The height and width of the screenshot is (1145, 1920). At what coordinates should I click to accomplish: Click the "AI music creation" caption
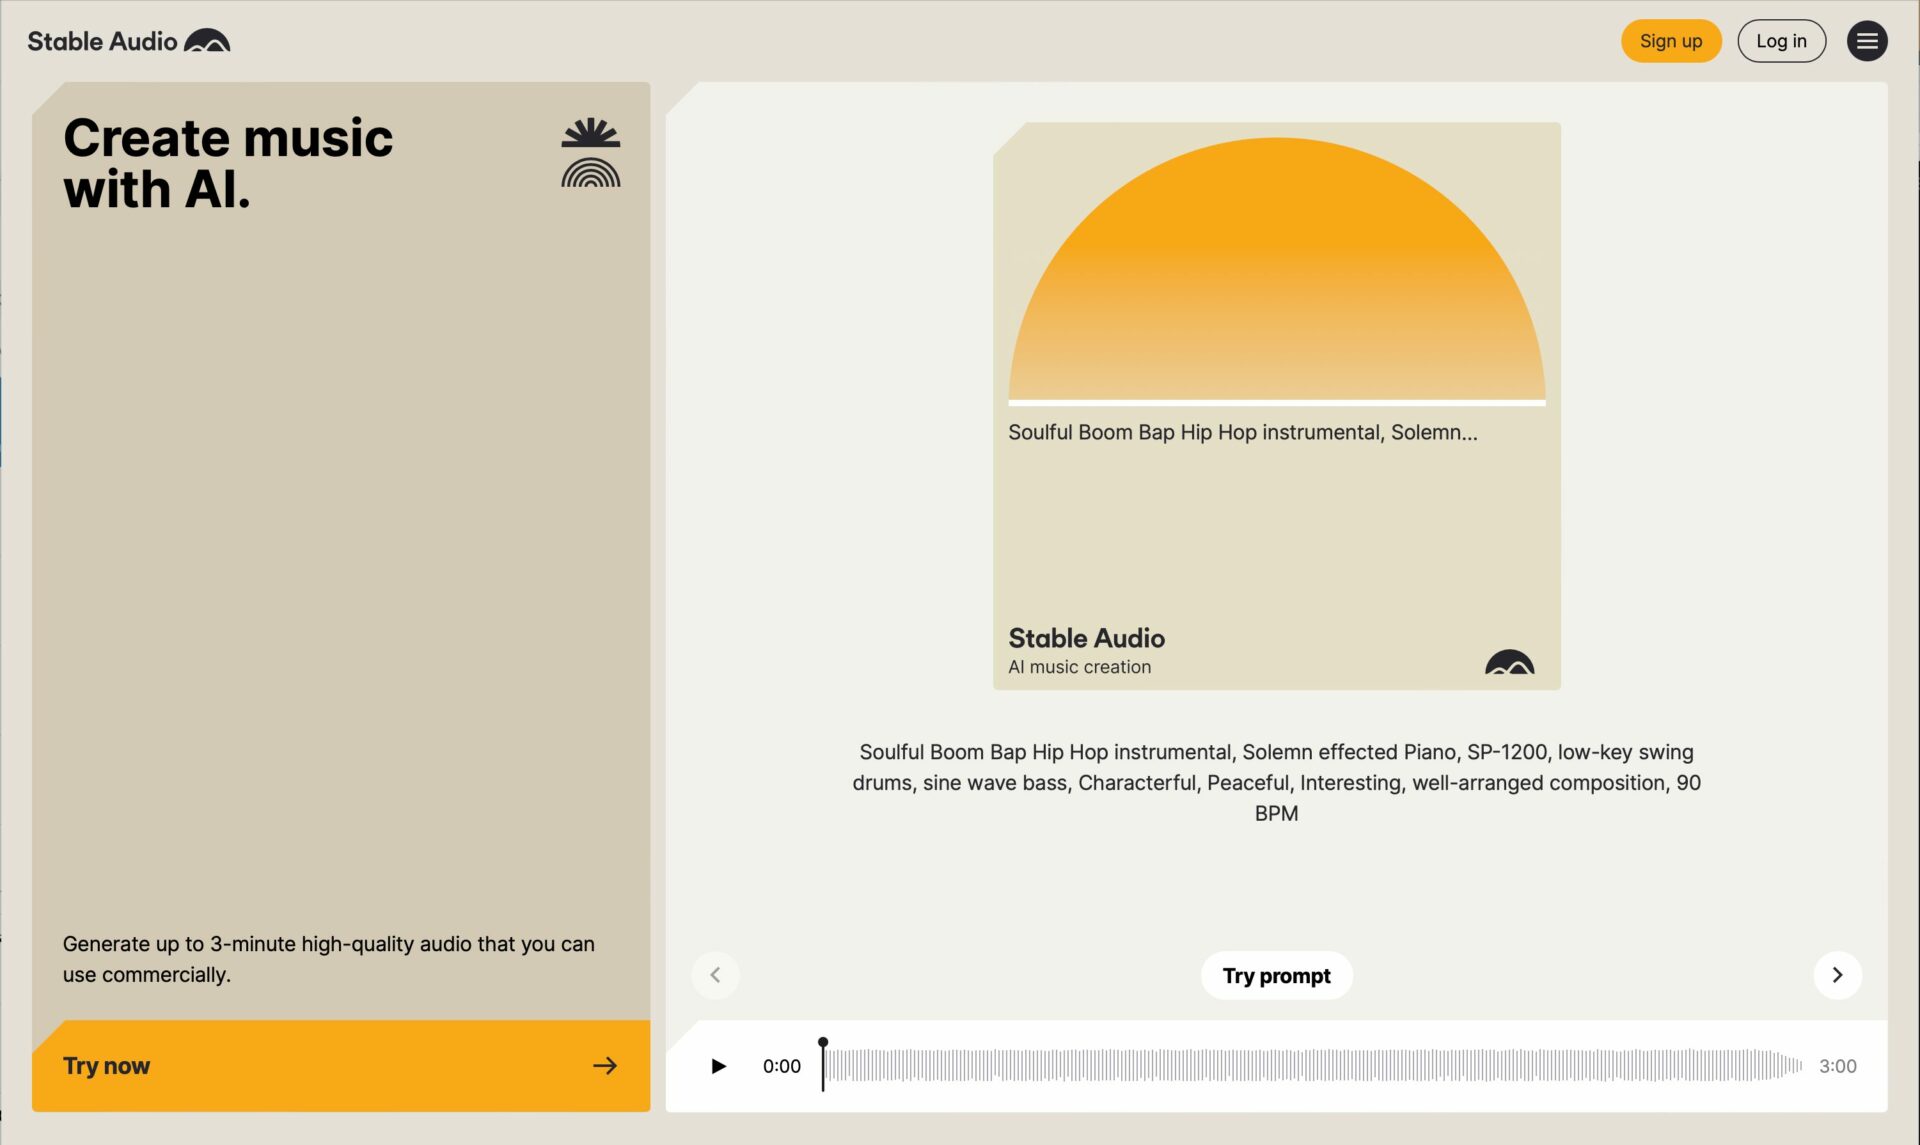point(1079,667)
